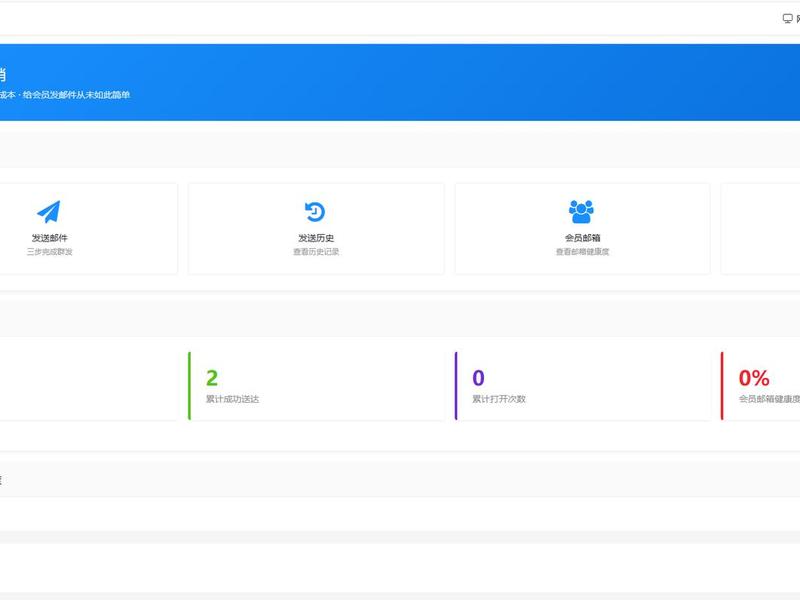The width and height of the screenshot is (800, 600).
Task: Go to the 发送历史 label
Action: (x=316, y=238)
